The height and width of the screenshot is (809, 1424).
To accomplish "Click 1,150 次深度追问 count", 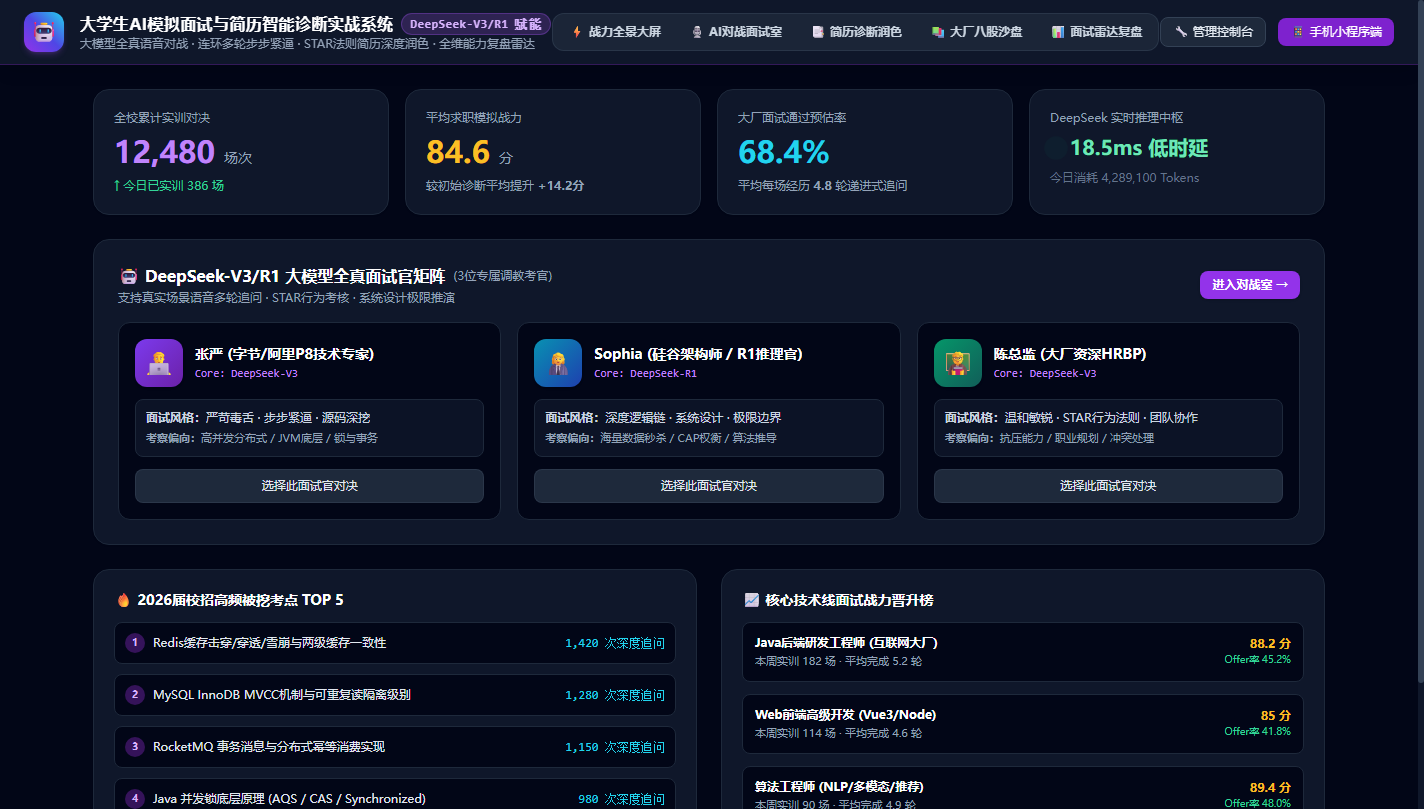I will [x=615, y=748].
